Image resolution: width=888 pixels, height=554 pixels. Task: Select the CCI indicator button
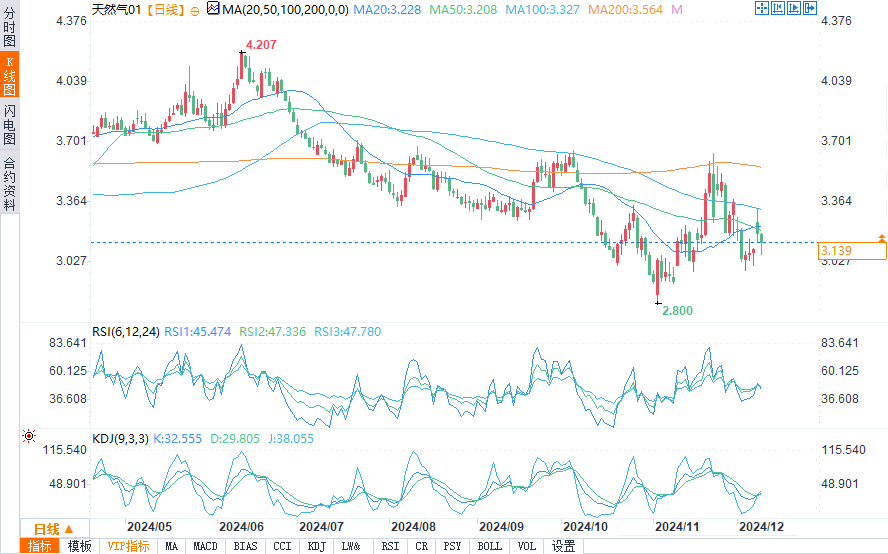click(x=282, y=546)
